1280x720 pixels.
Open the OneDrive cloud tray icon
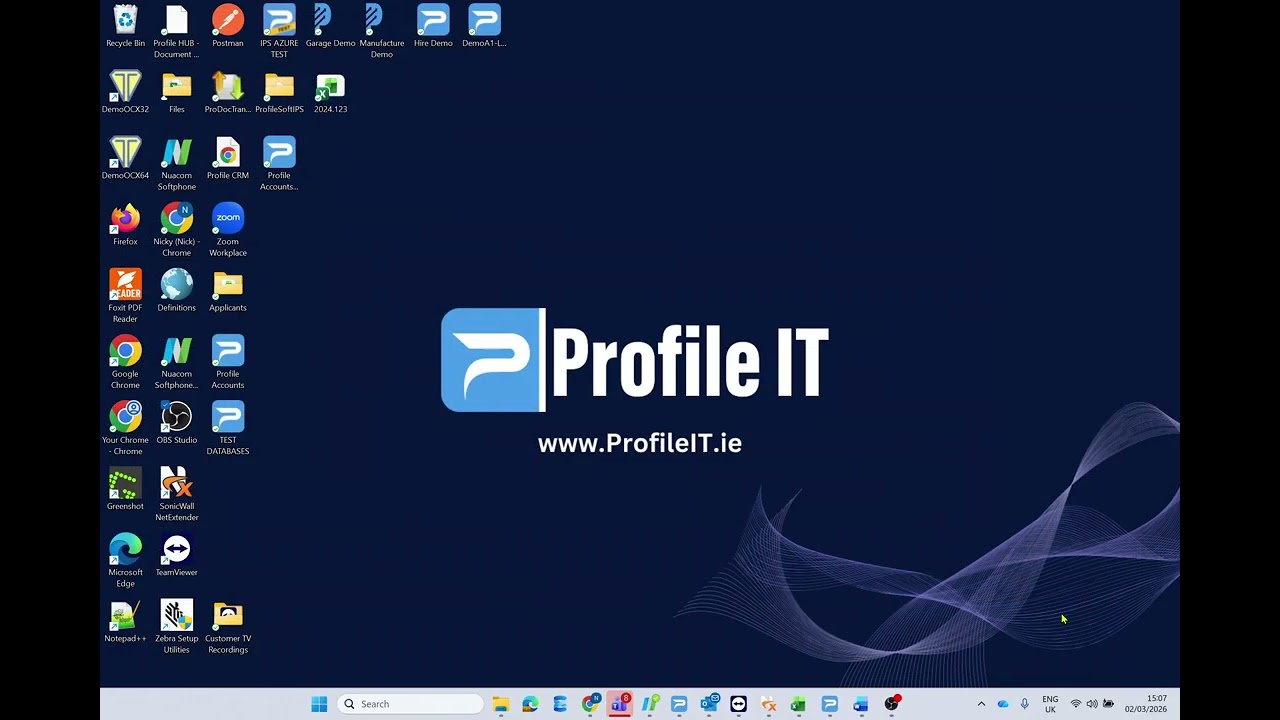pyautogui.click(x=1003, y=704)
